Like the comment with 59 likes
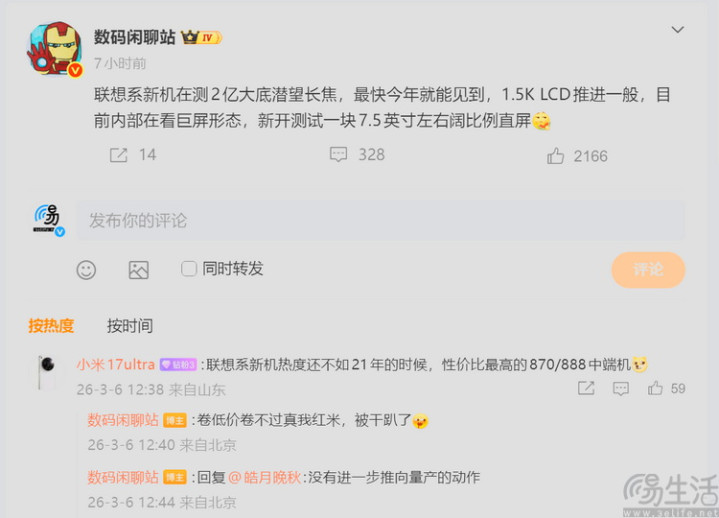The height and width of the screenshot is (518, 719). (x=655, y=388)
